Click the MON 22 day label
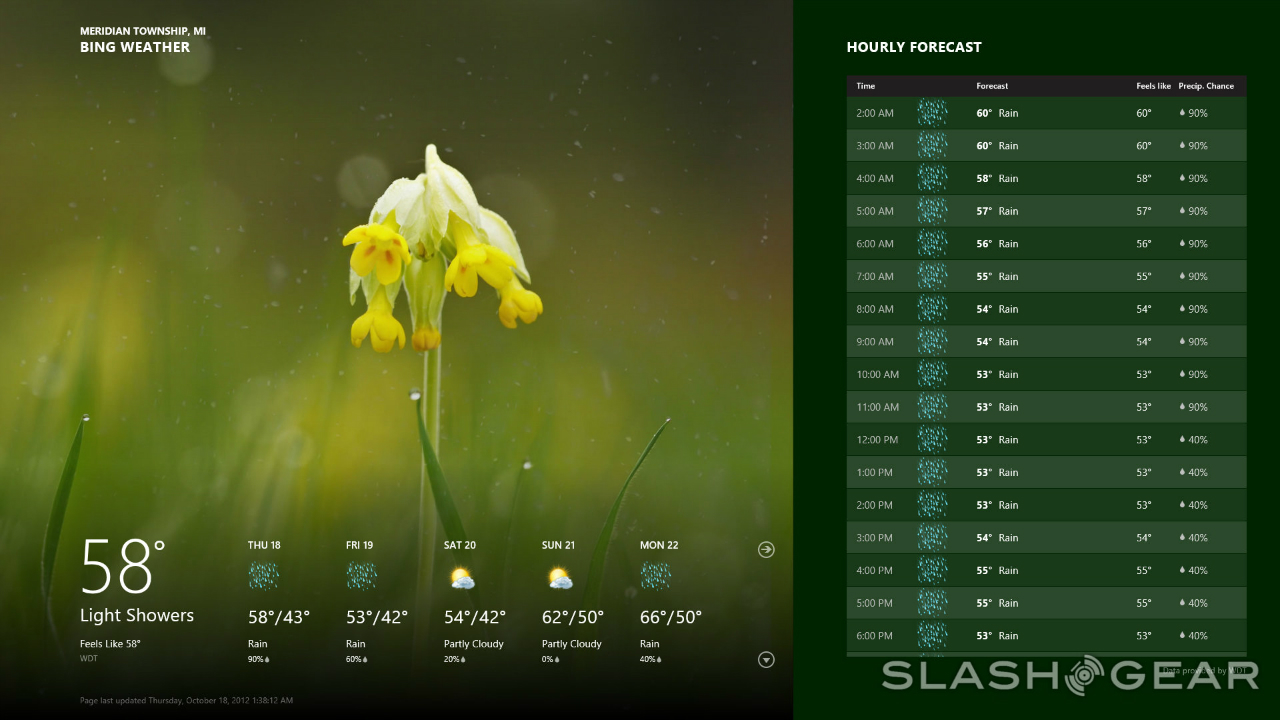The width and height of the screenshot is (1280, 720). (659, 545)
